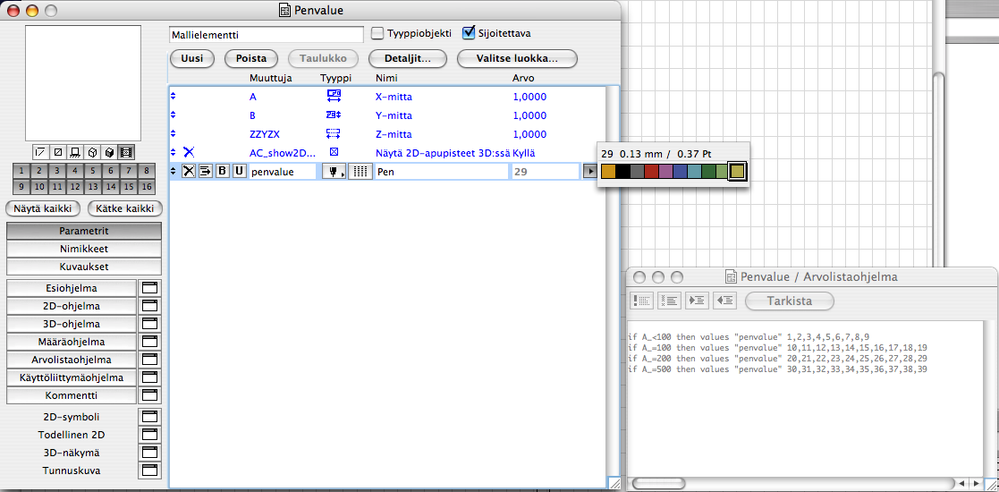Viewport: 999px width, 492px height.
Task: Select the filmstrip preview picture icon
Action: click(127, 152)
